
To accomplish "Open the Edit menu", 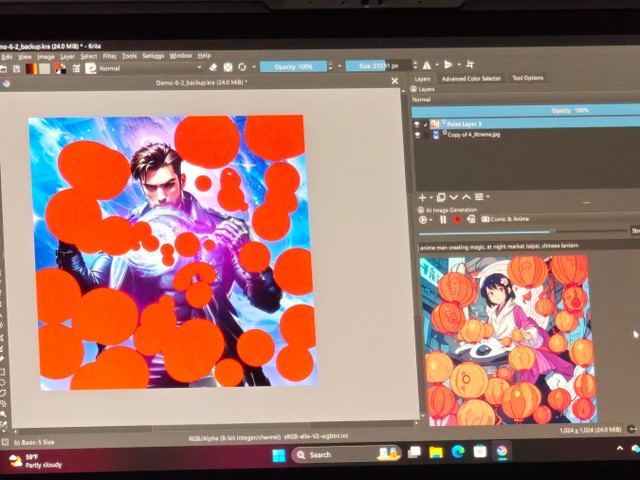I will pos(7,58).
